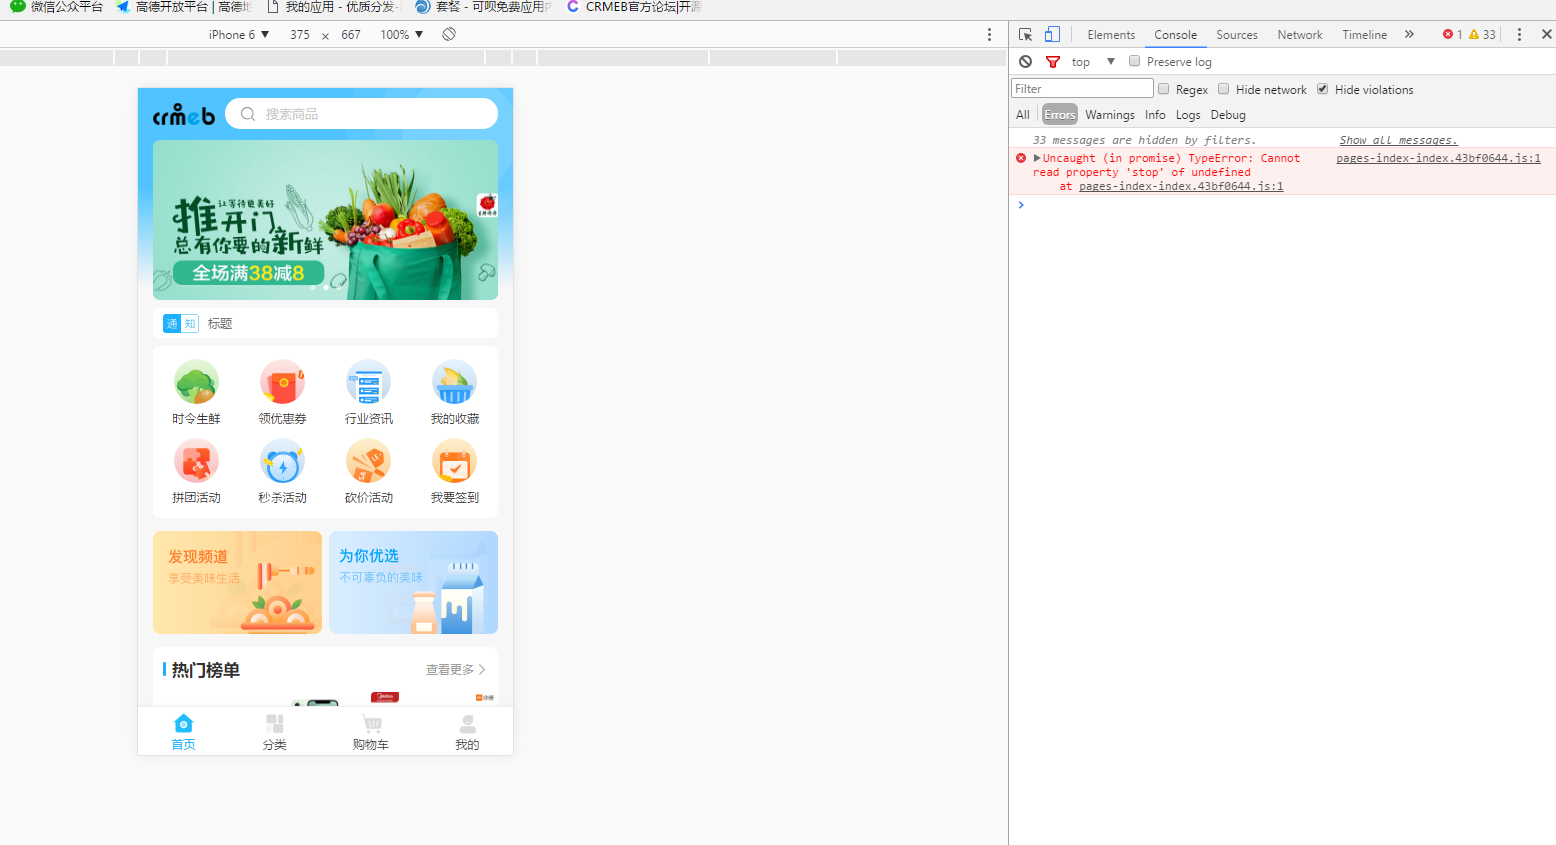1556x845 pixels.
Task: Click the 375 width field
Action: pyautogui.click(x=300, y=34)
